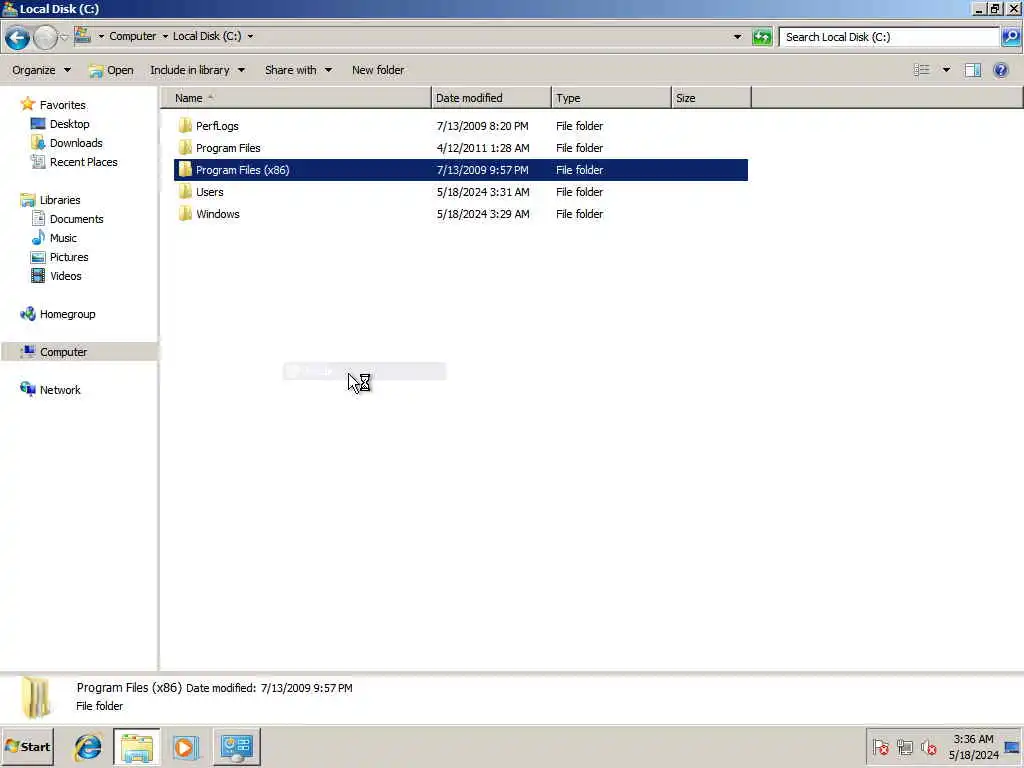The height and width of the screenshot is (768, 1024).
Task: Open the Share with menu
Action: (298, 70)
